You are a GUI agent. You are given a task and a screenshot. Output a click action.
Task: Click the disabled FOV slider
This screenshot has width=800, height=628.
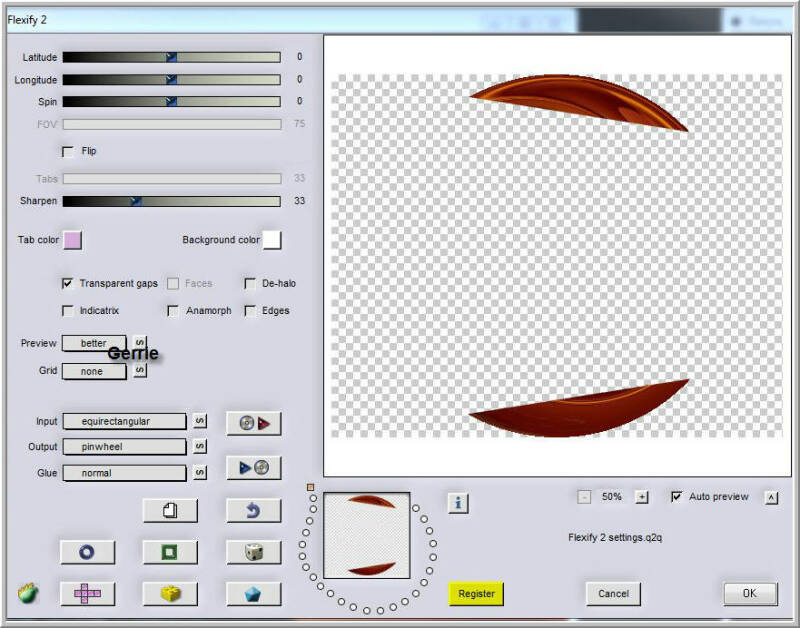(171, 124)
